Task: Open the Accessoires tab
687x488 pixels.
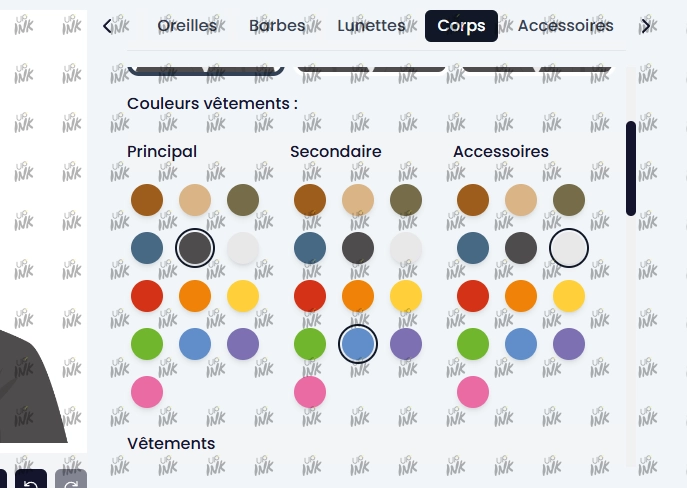Action: coord(566,26)
